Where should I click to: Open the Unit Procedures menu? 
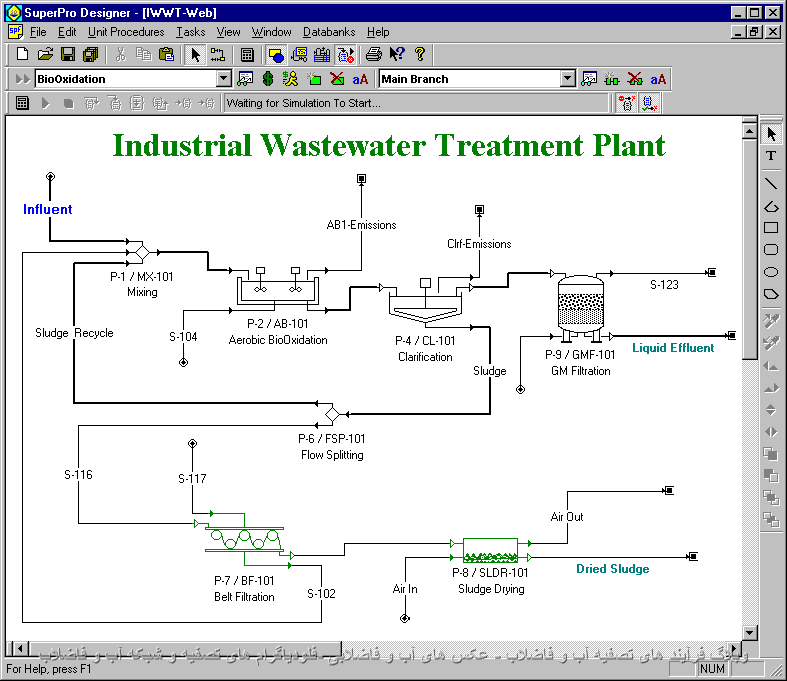click(x=126, y=32)
